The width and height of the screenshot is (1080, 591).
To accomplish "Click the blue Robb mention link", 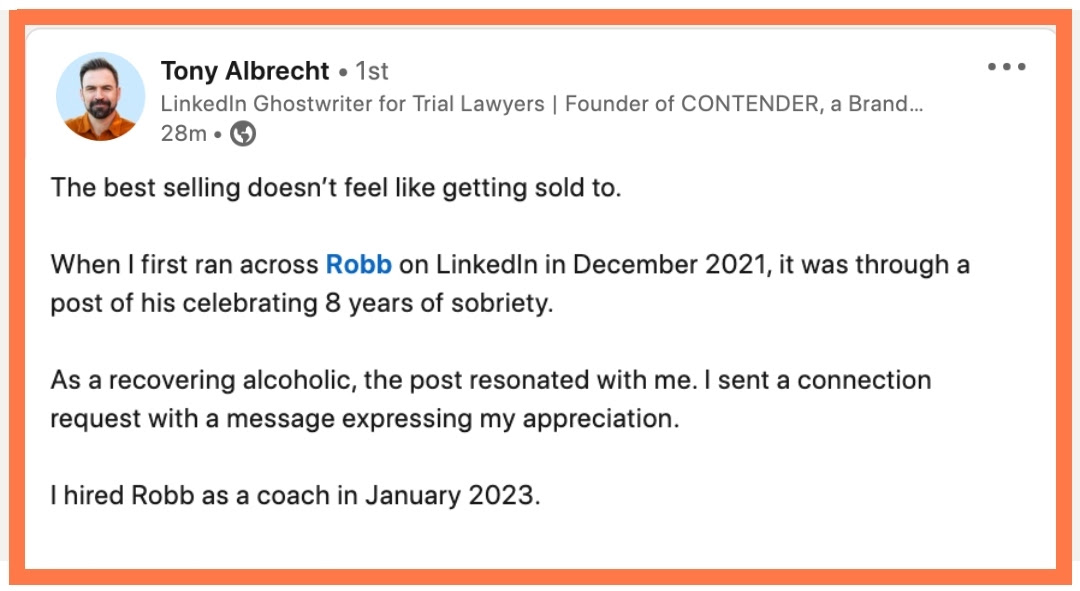I will click(359, 265).
